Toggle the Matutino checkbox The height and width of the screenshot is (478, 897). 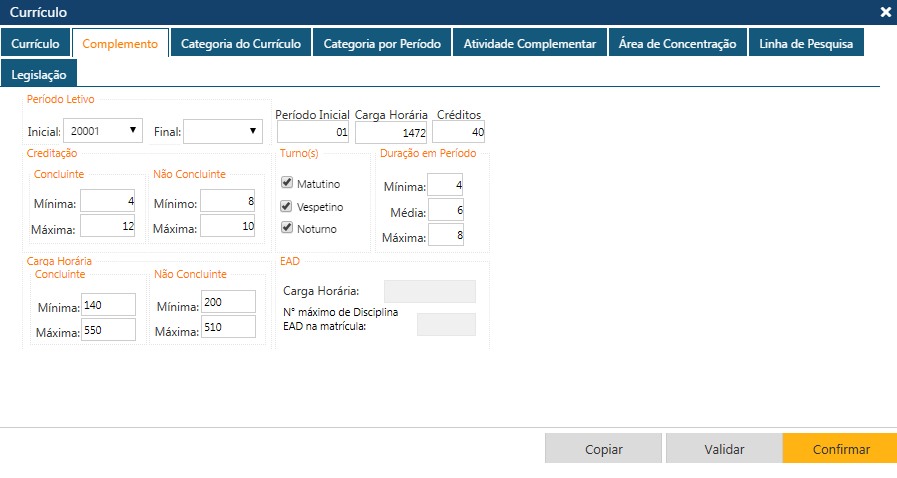tap(287, 184)
